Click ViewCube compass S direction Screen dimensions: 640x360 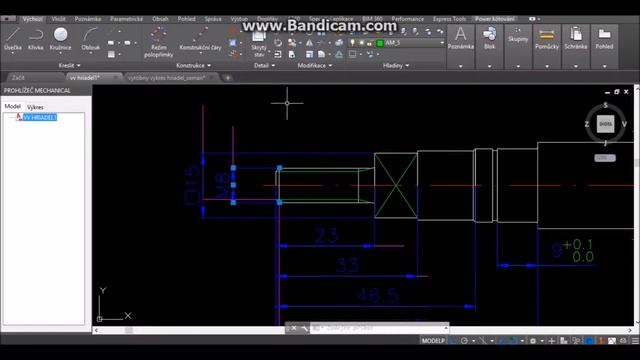click(x=605, y=105)
